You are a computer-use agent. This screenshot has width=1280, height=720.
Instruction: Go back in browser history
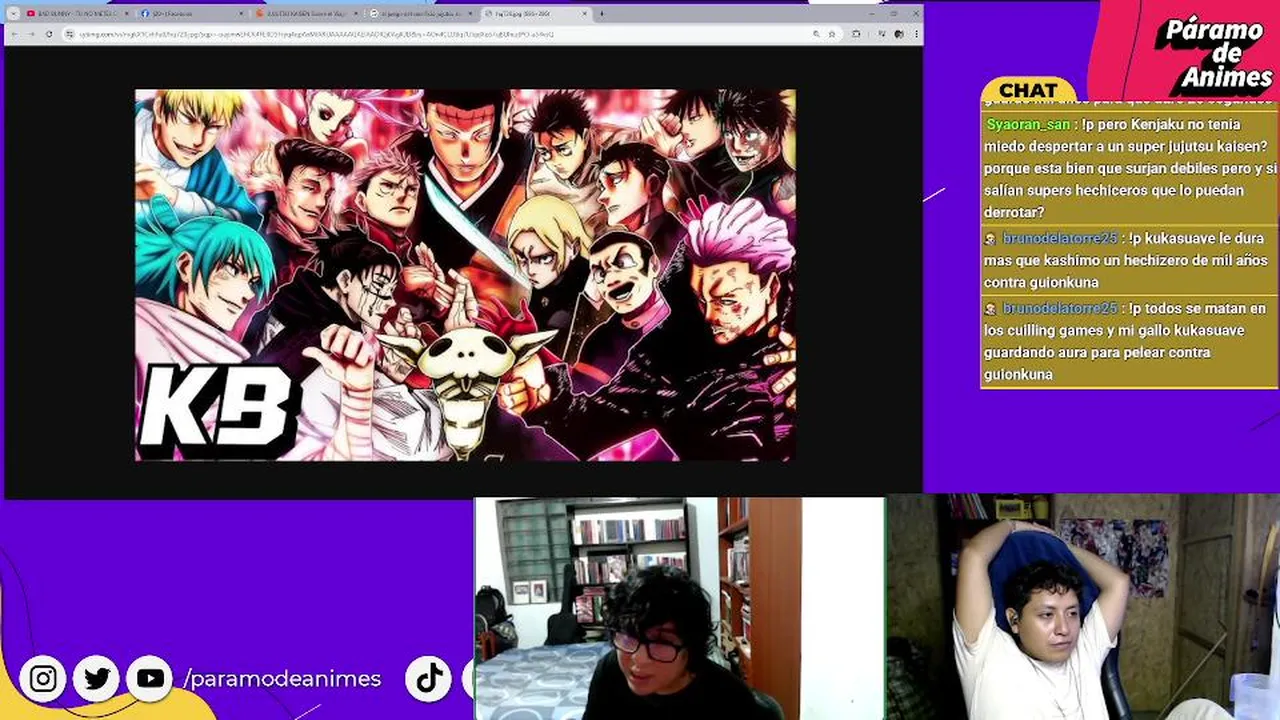[x=14, y=34]
